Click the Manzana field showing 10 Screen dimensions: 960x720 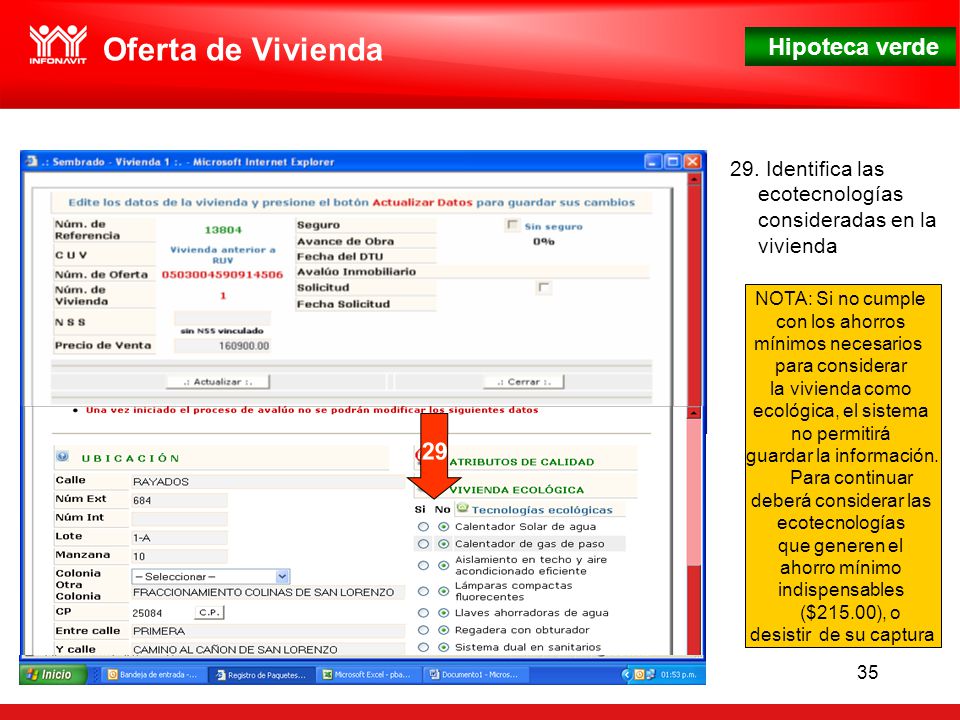coord(179,557)
